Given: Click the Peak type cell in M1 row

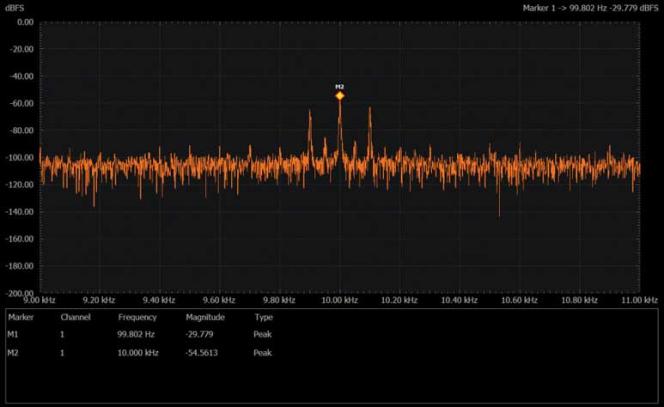Looking at the screenshot, I should click(263, 334).
